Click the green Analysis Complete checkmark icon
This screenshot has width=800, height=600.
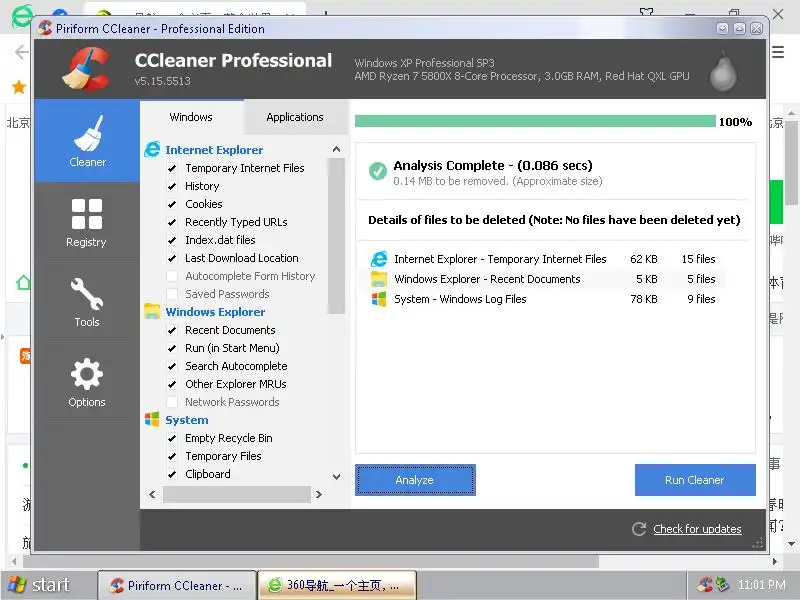pyautogui.click(x=378, y=171)
